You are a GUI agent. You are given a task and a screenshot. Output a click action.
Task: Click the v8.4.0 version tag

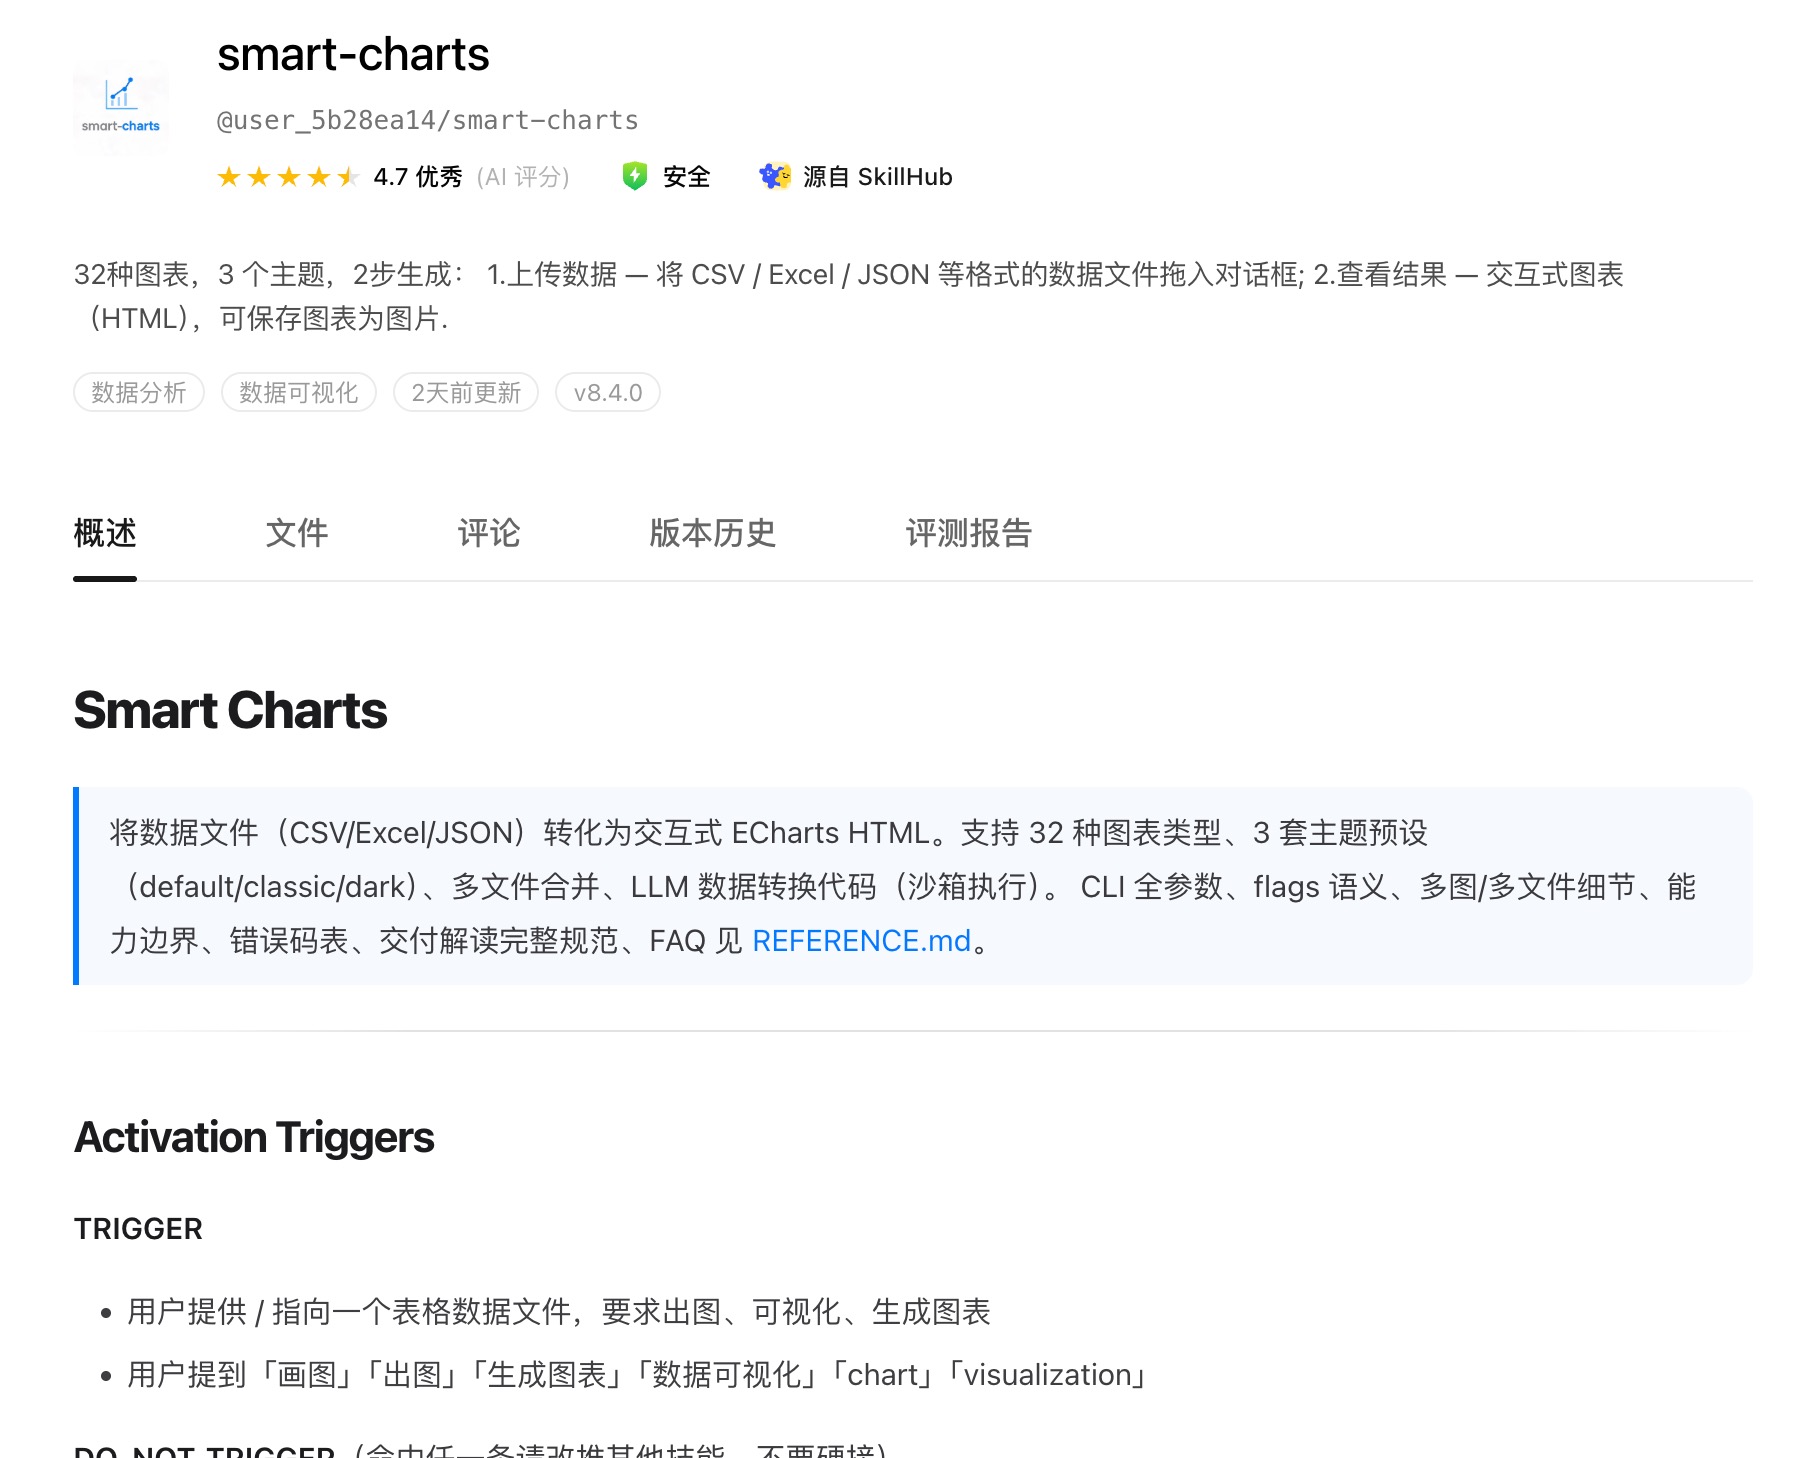[608, 392]
